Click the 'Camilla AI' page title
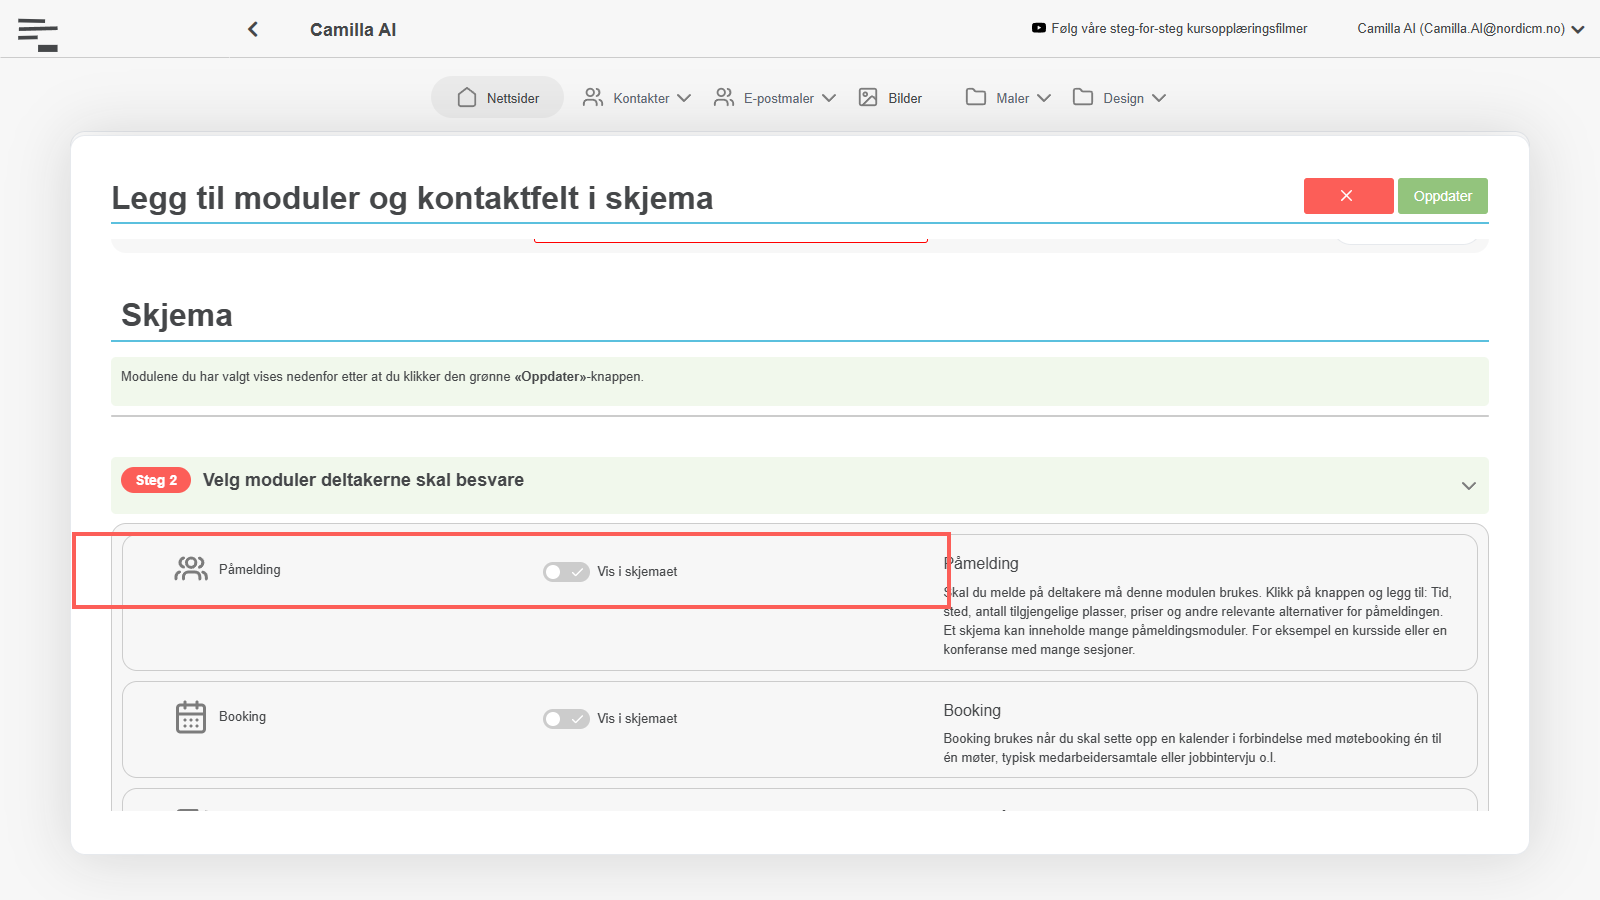 point(353,30)
